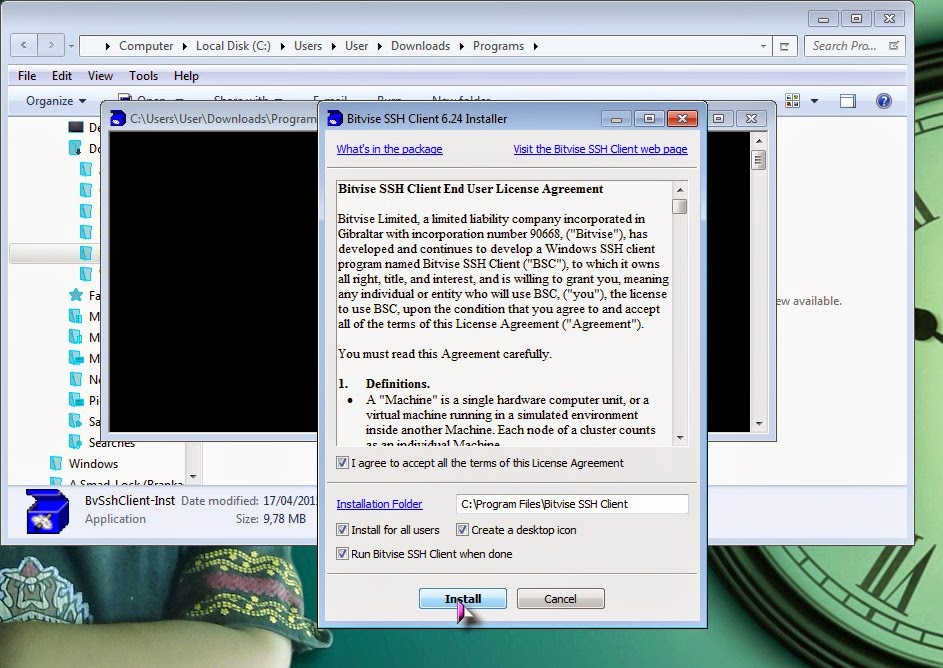Open the Tools menu

143,75
